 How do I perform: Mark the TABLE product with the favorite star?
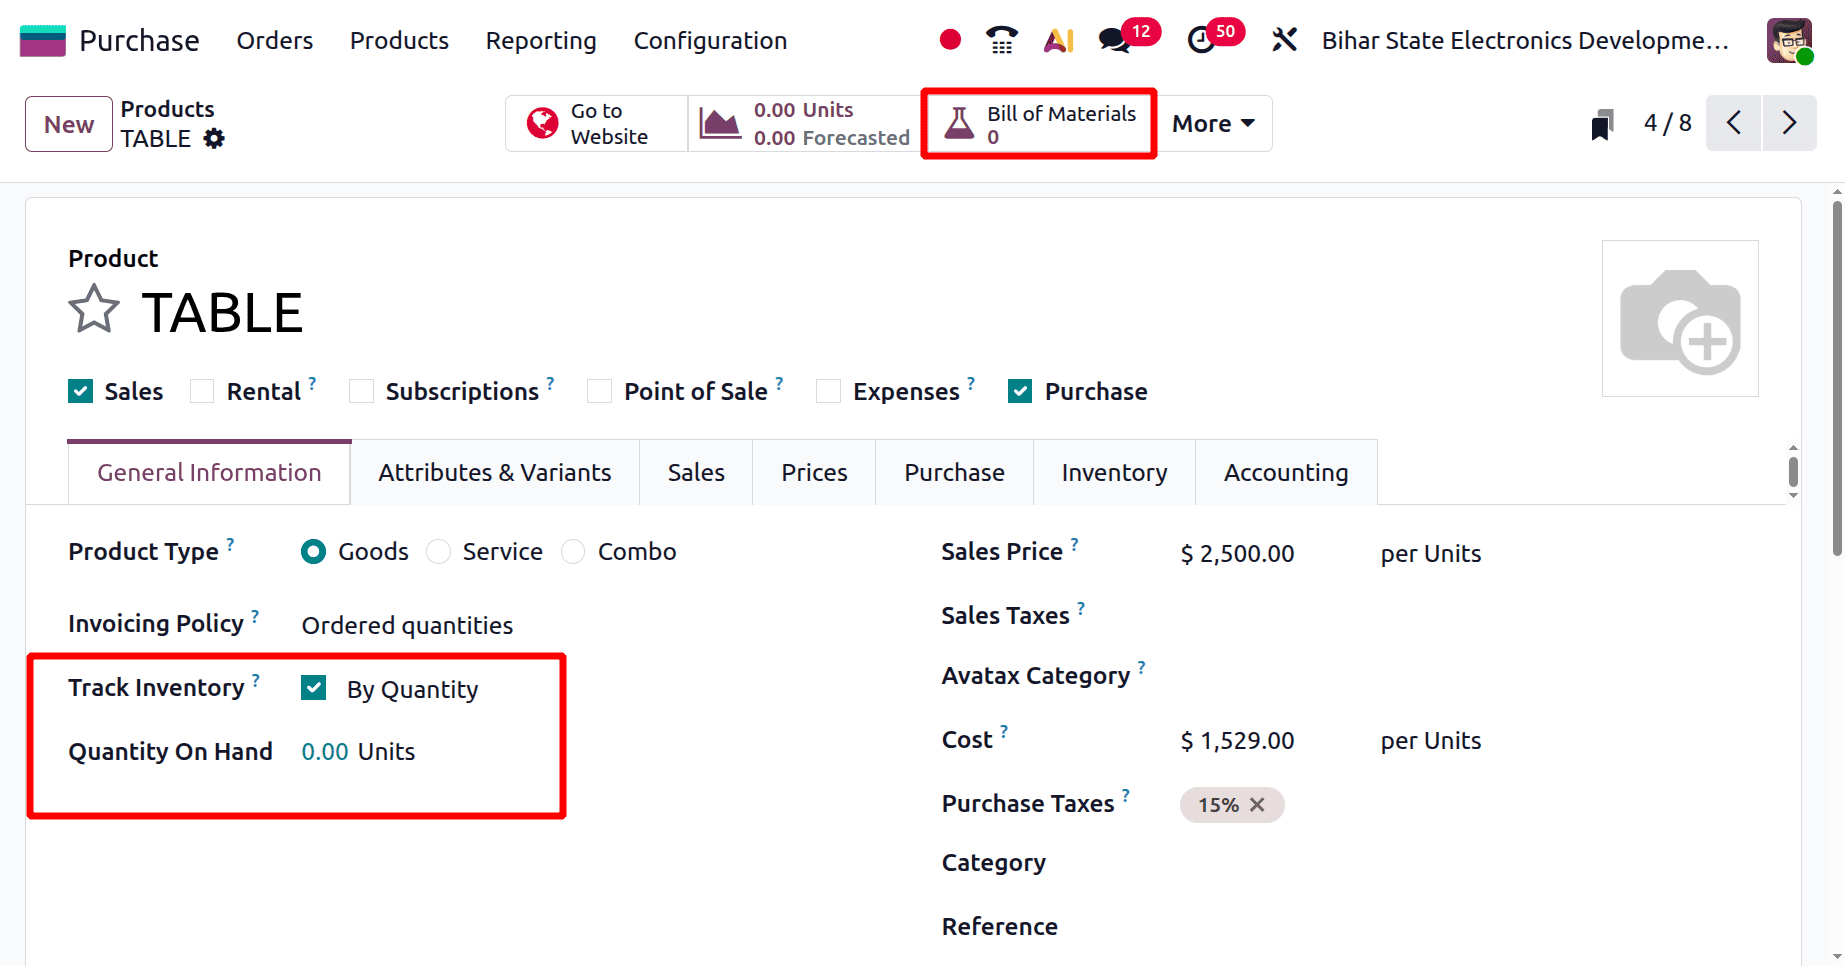point(92,310)
